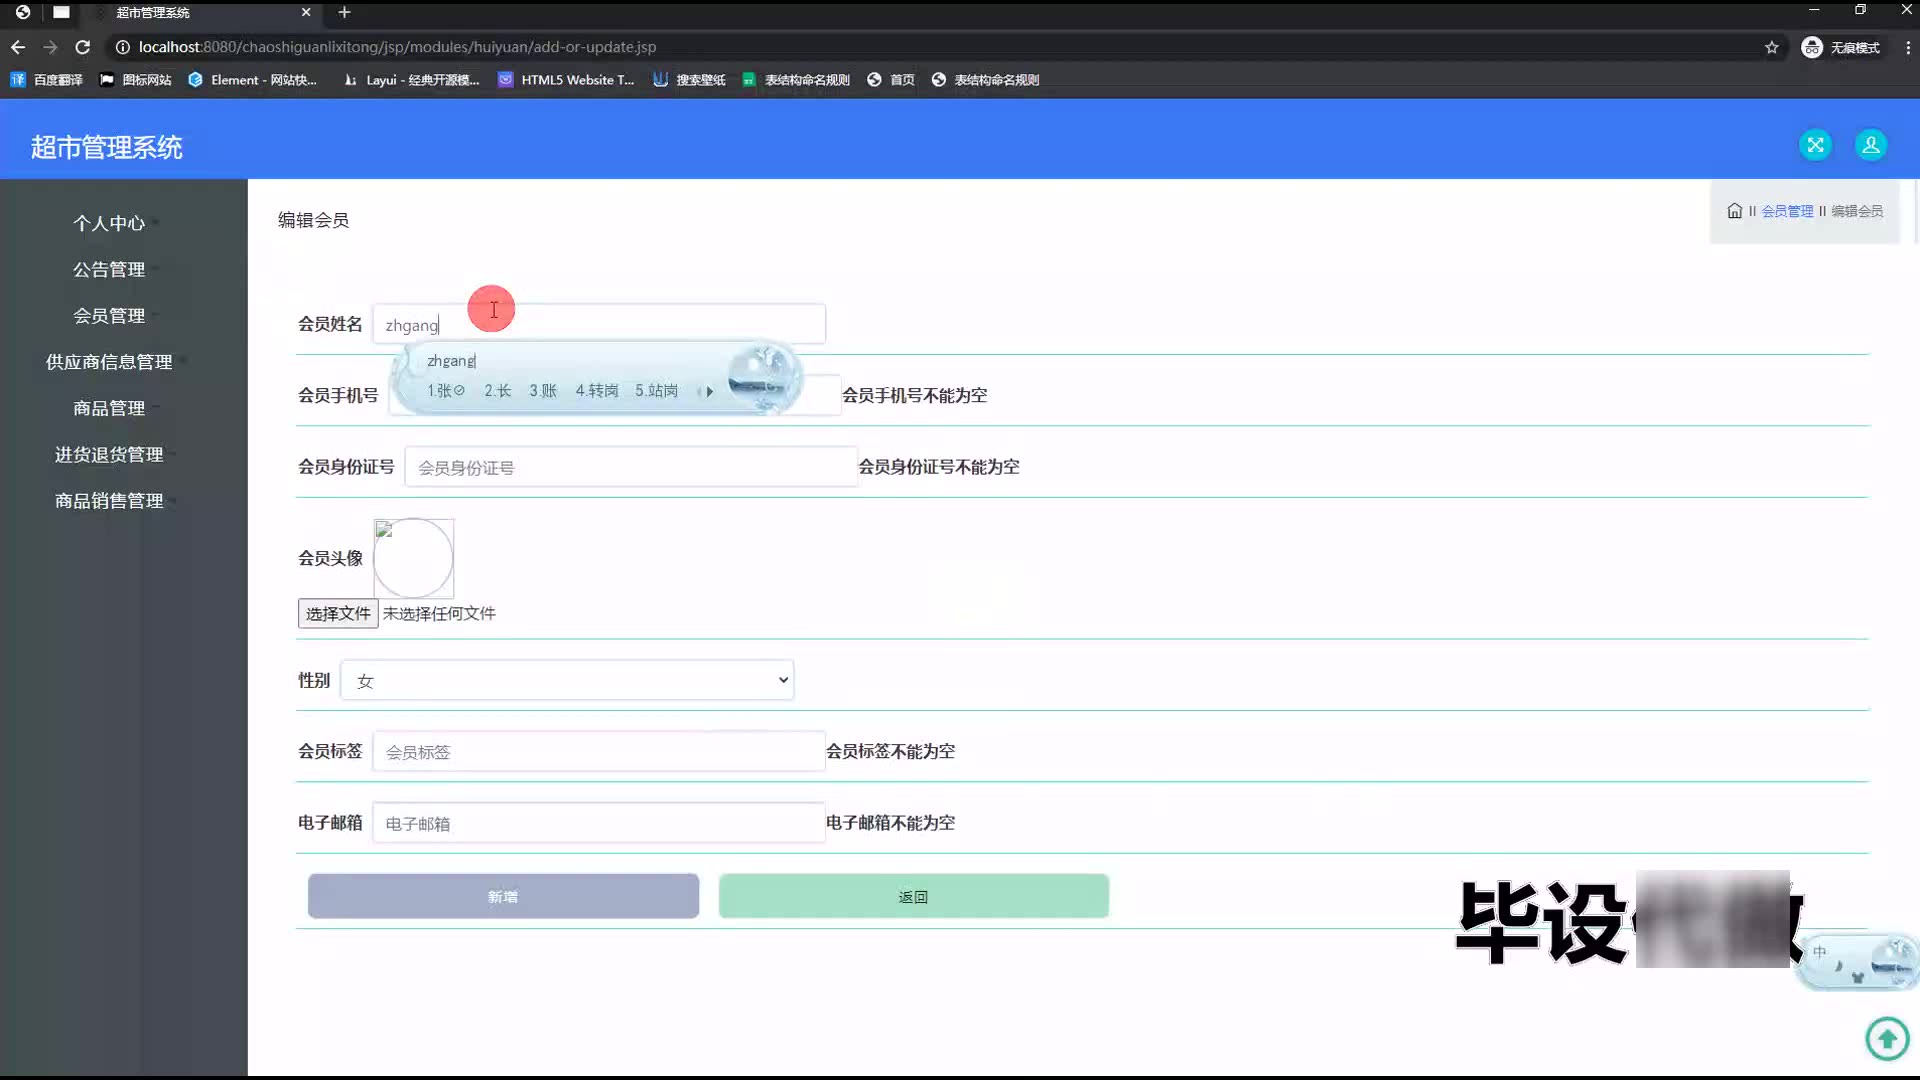Click the fullscreen toggle icon in header
This screenshot has width=1920, height=1080.
1815,145
